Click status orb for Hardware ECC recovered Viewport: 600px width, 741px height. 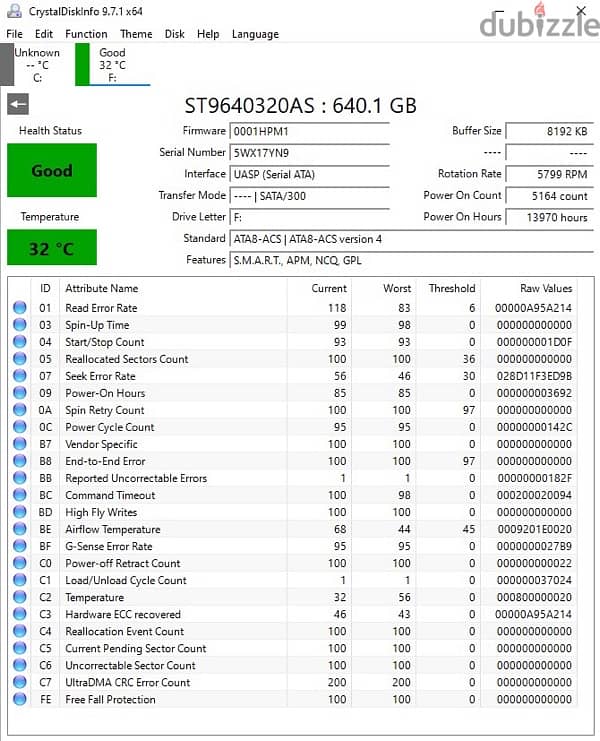pos(20,614)
